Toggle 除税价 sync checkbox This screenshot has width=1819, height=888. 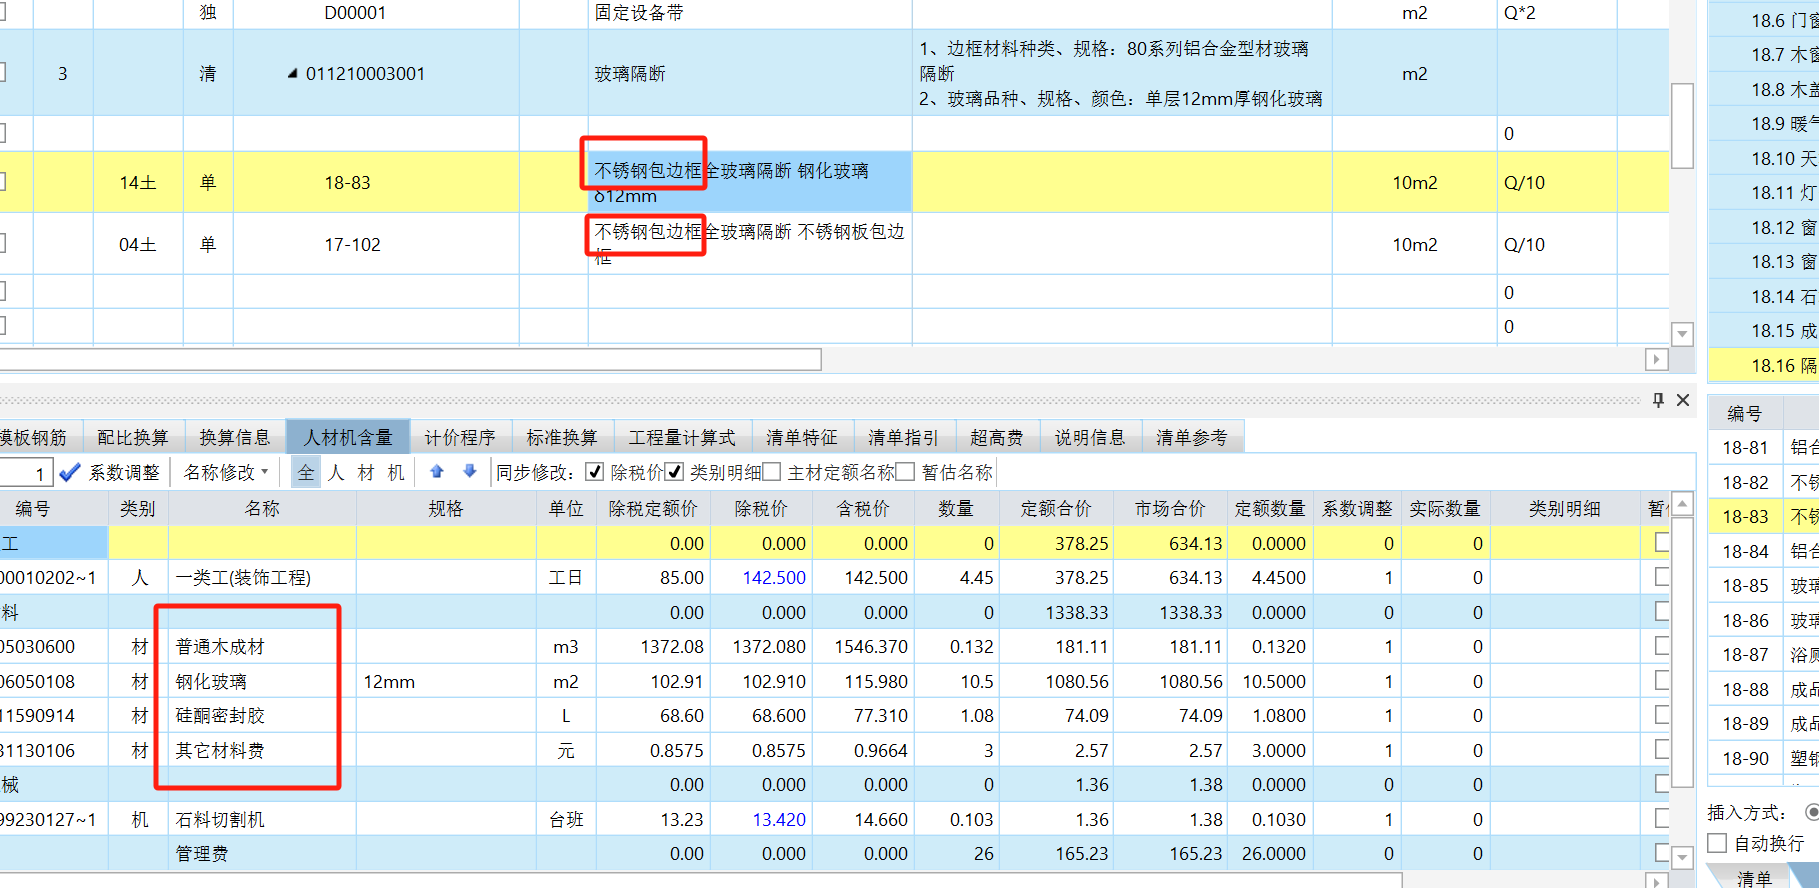(595, 472)
